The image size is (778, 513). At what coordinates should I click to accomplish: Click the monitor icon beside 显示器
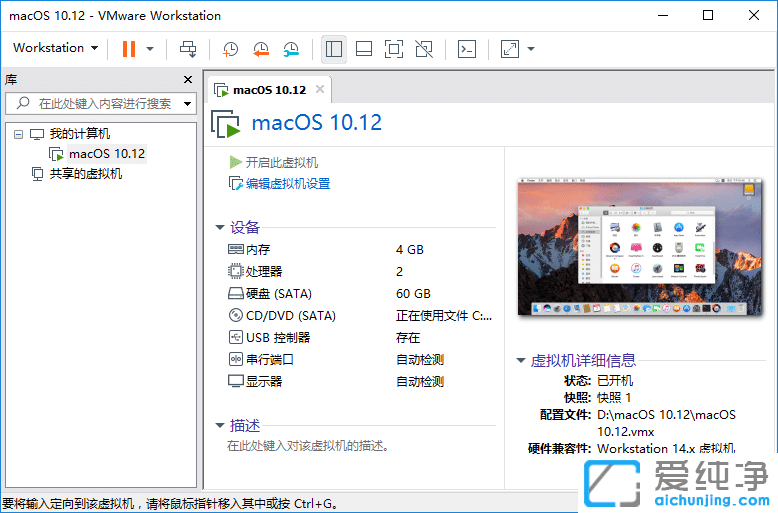pos(236,381)
